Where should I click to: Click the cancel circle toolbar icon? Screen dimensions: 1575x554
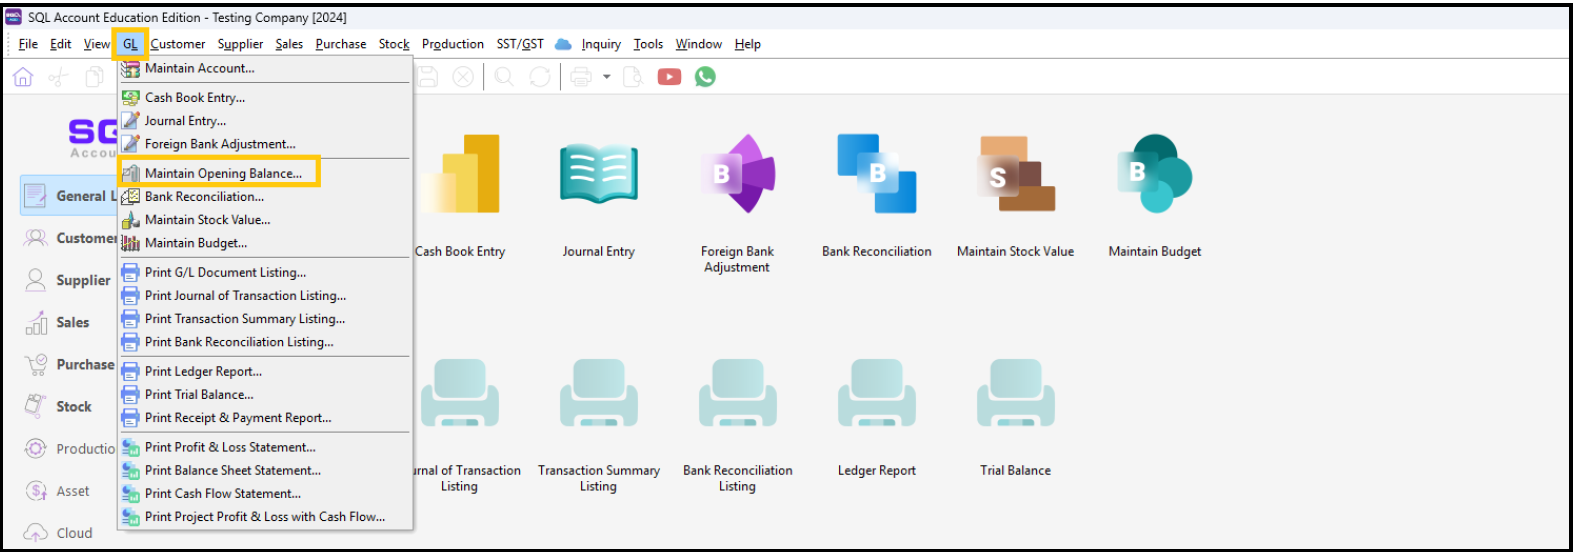click(463, 77)
